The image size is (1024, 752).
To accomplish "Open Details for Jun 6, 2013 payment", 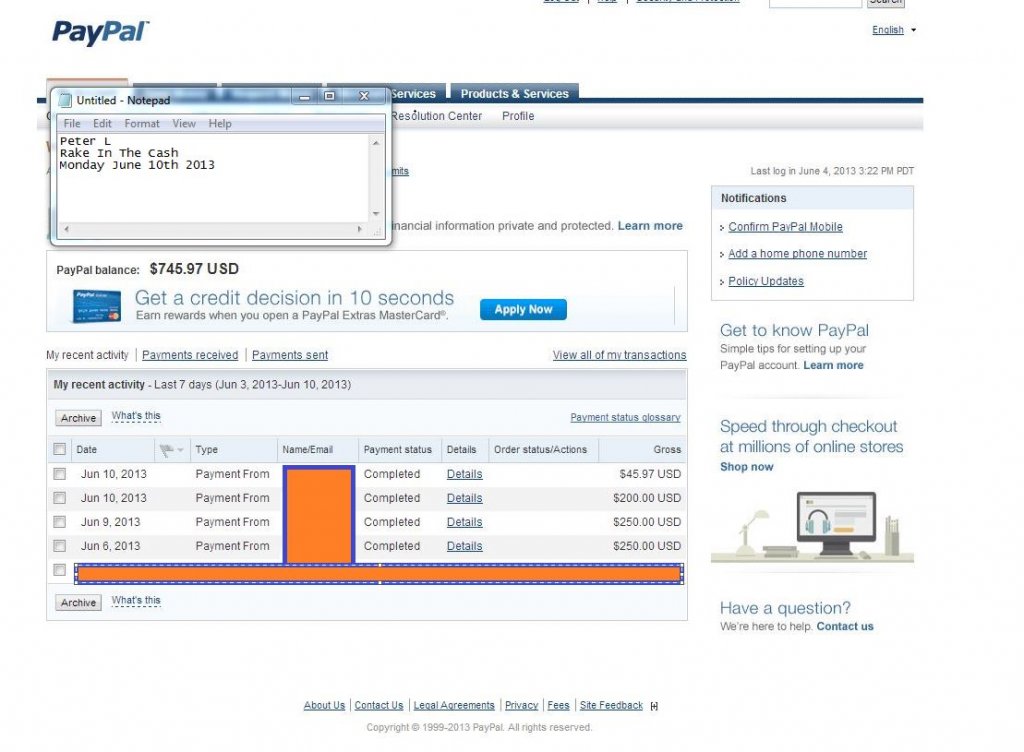I will 464,546.
